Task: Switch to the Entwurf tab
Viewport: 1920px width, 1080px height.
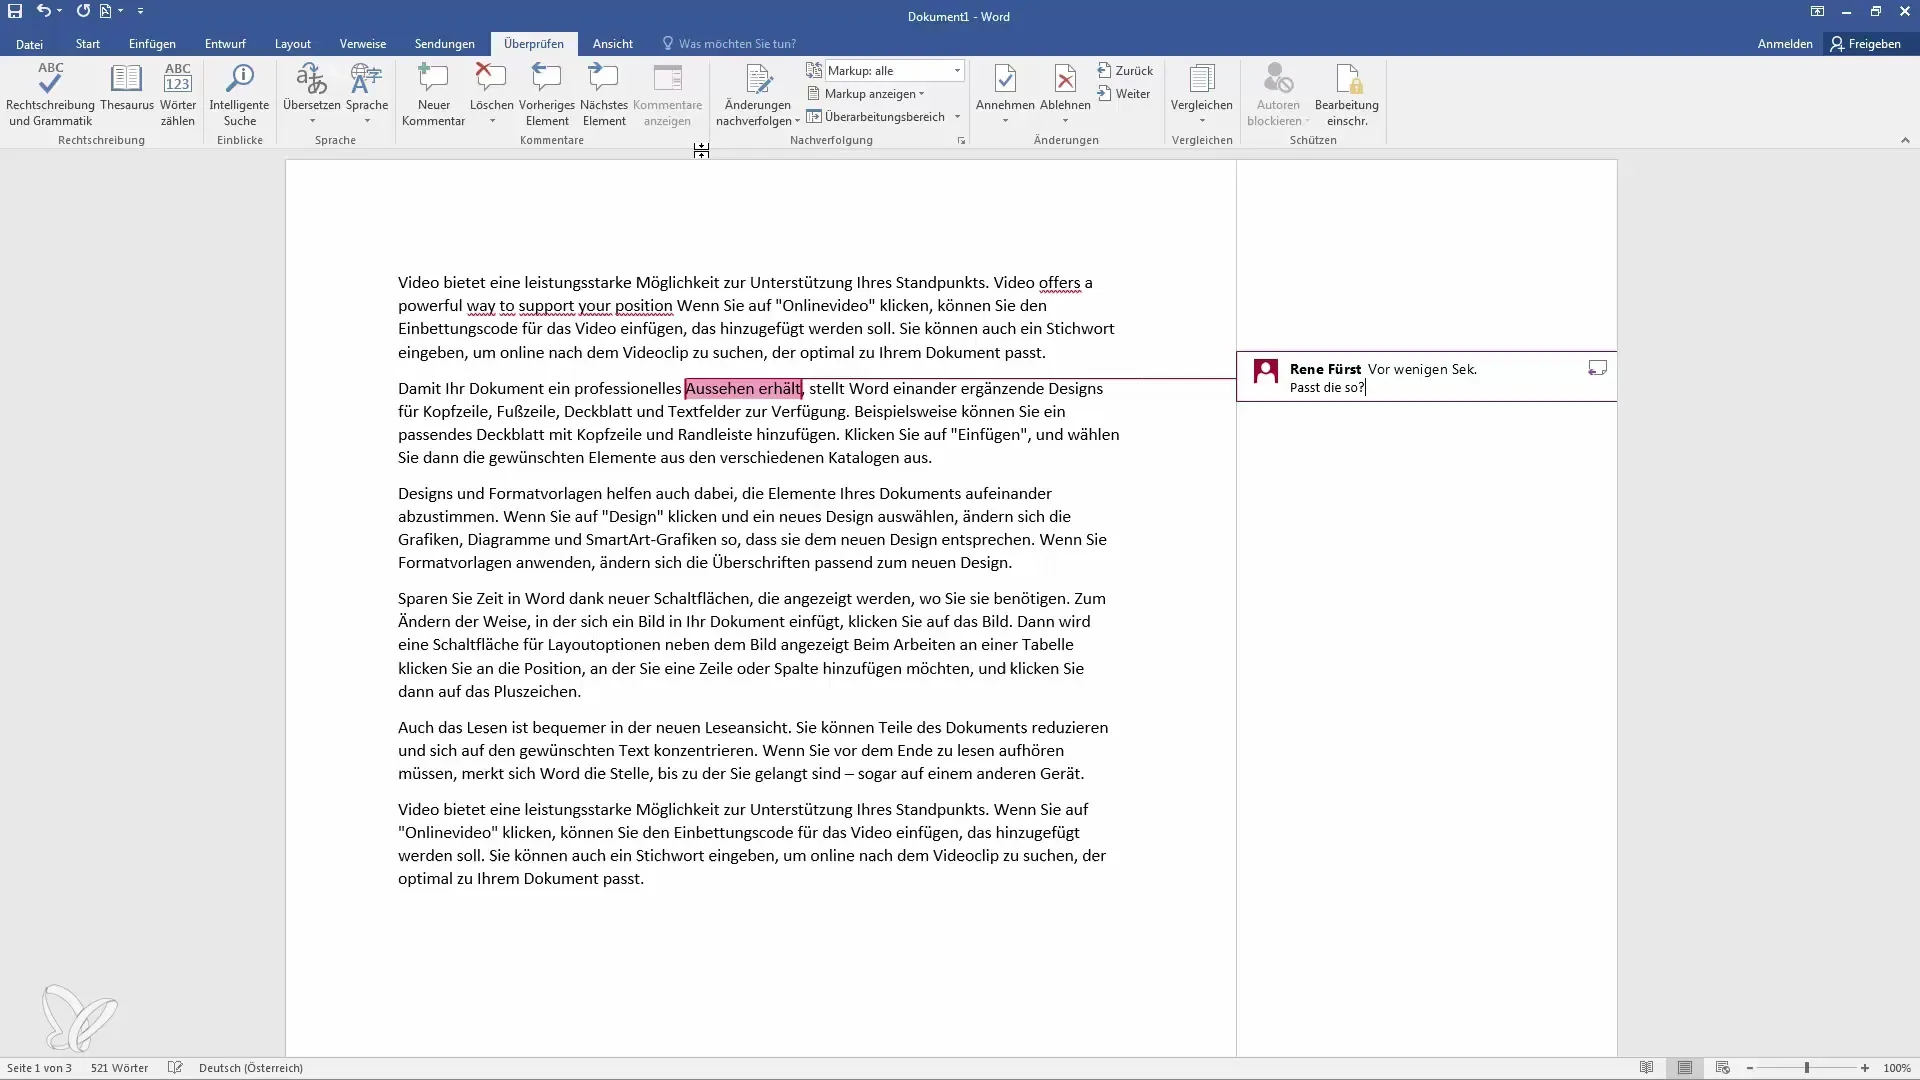Action: pos(225,44)
